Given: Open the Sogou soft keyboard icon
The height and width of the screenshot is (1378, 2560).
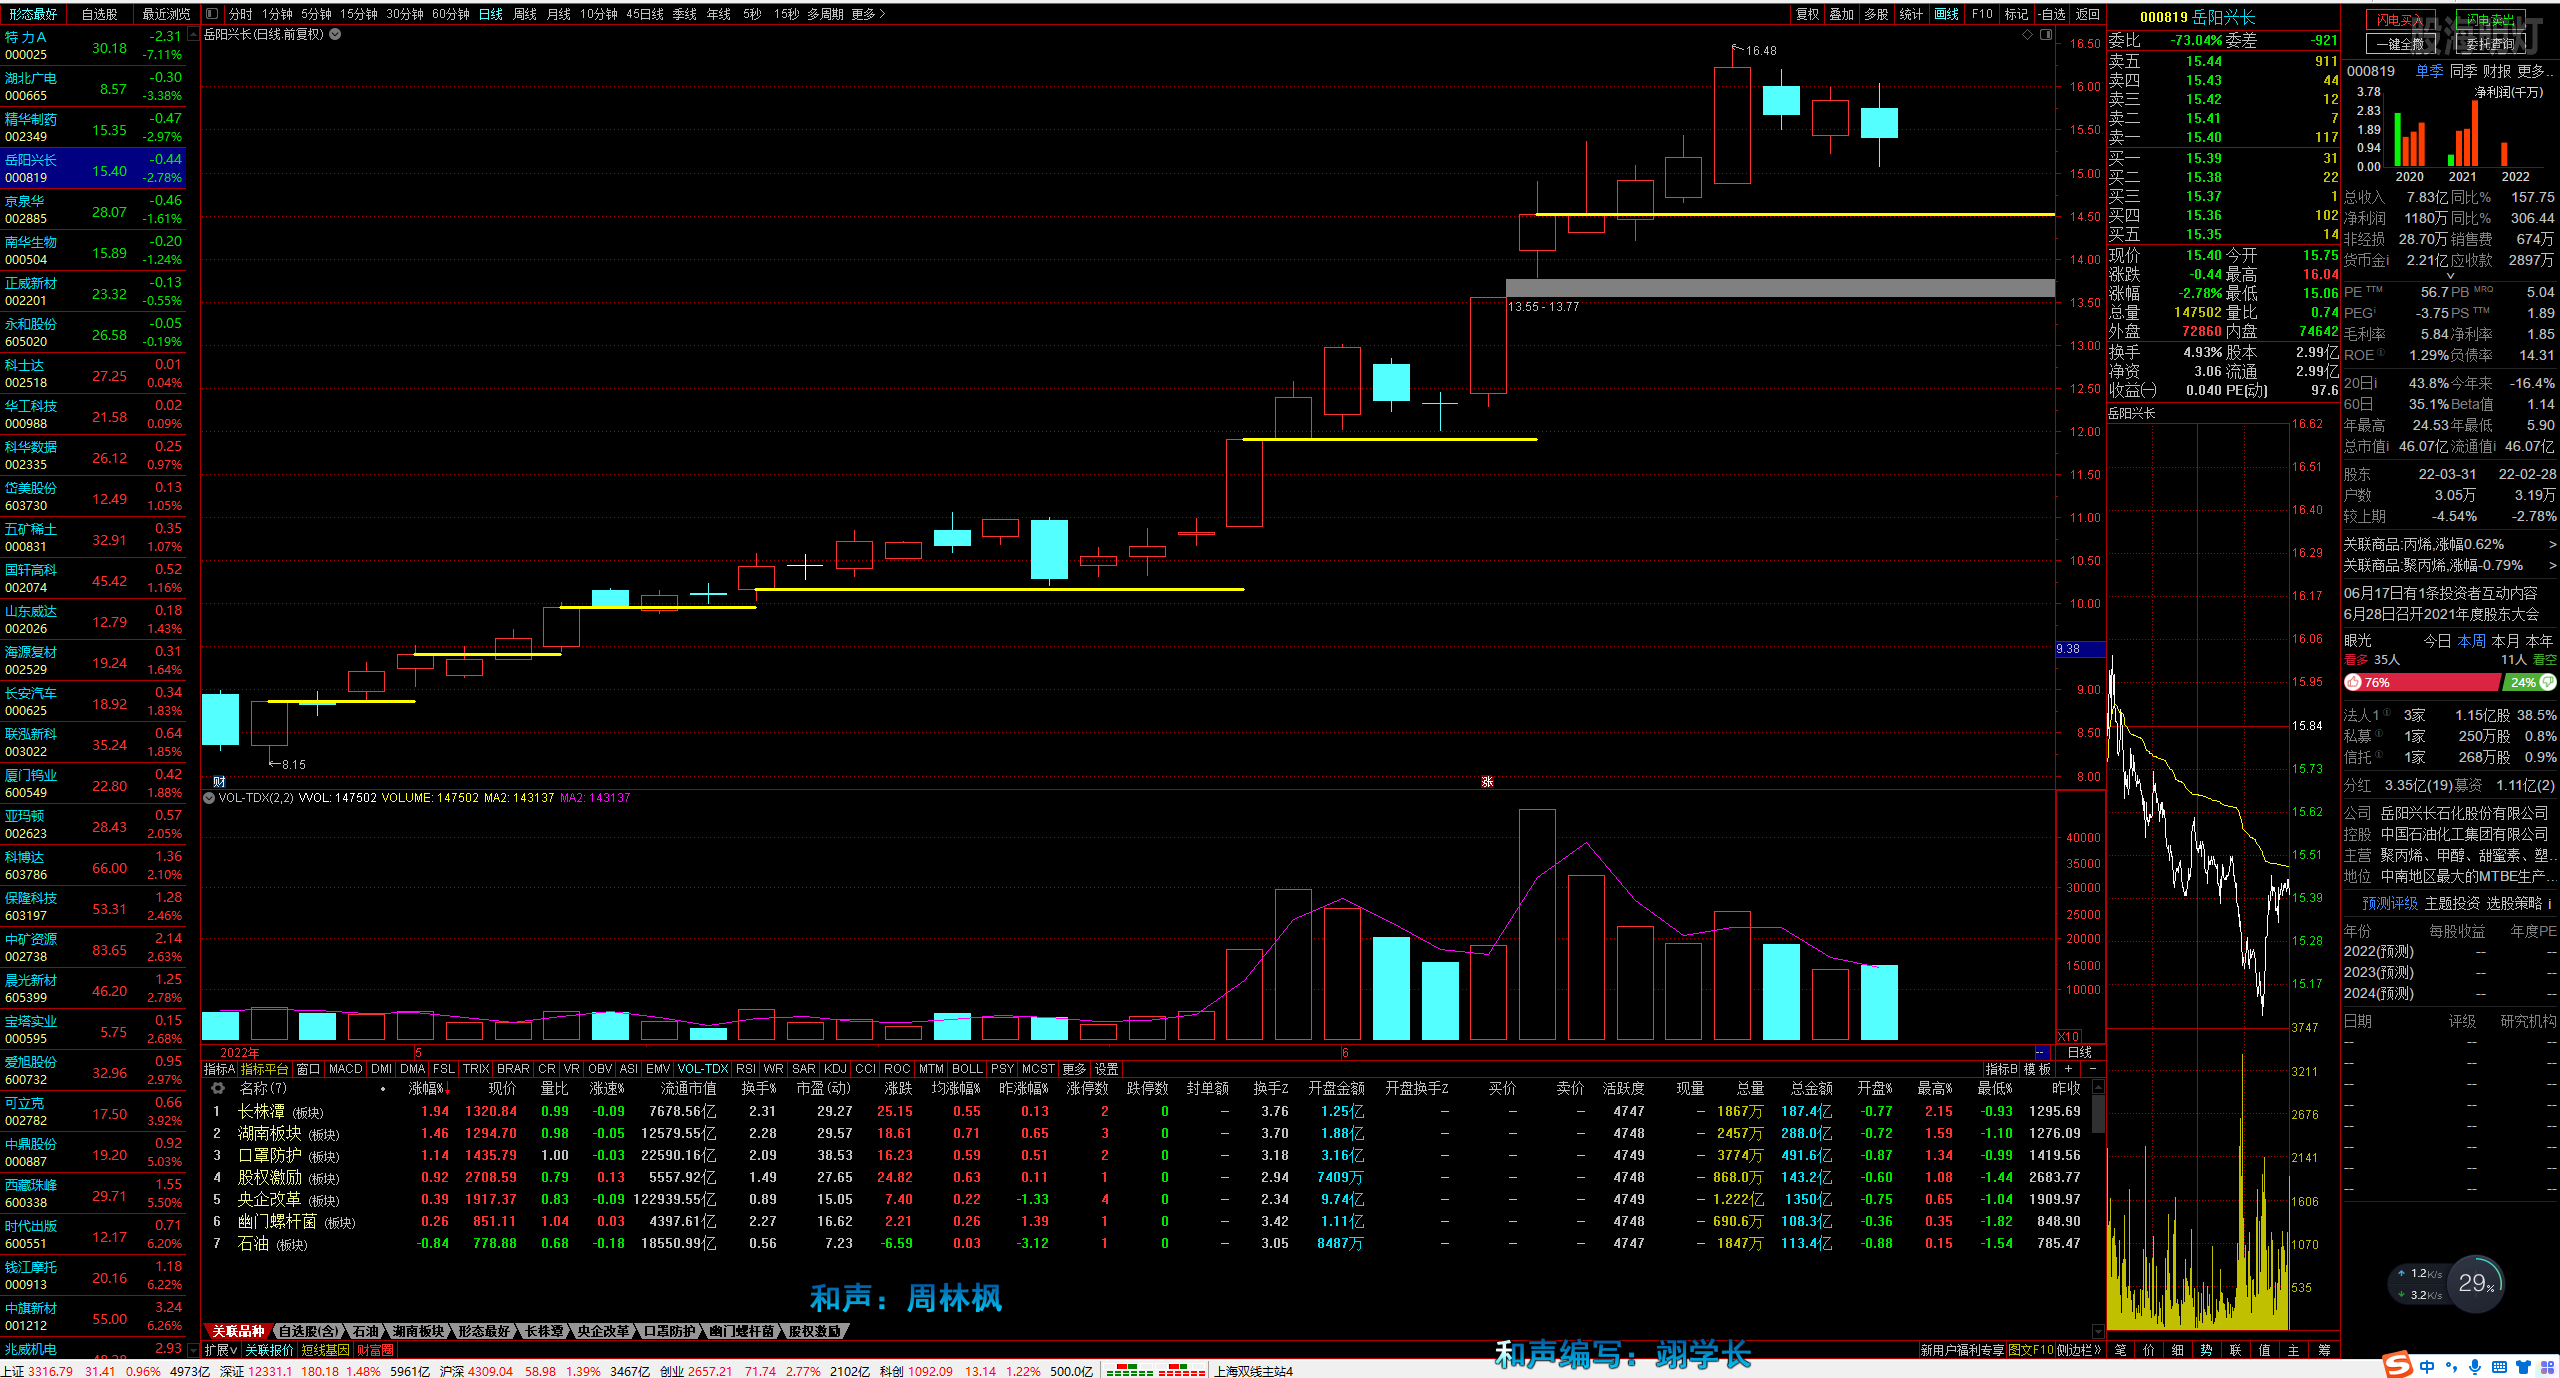Looking at the screenshot, I should (2498, 1366).
